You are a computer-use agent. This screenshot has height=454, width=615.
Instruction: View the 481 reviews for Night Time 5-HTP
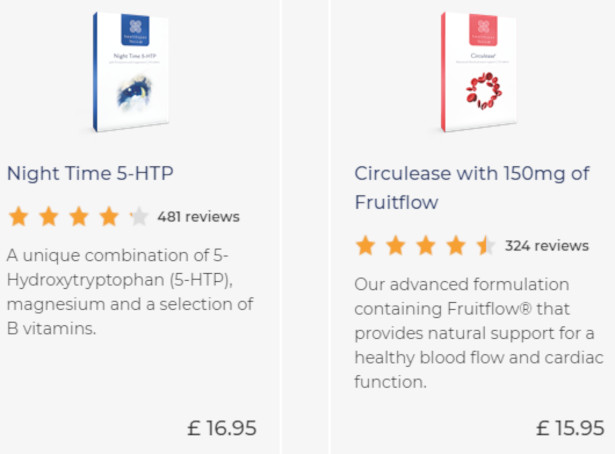coord(198,216)
